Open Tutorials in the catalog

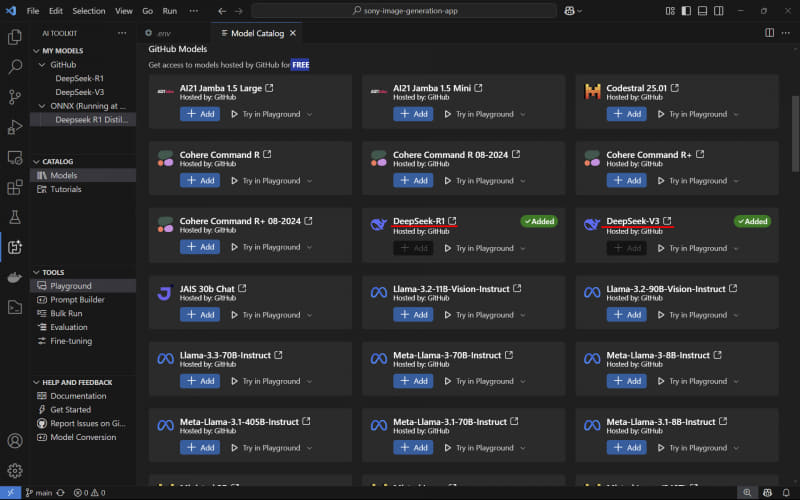65,189
